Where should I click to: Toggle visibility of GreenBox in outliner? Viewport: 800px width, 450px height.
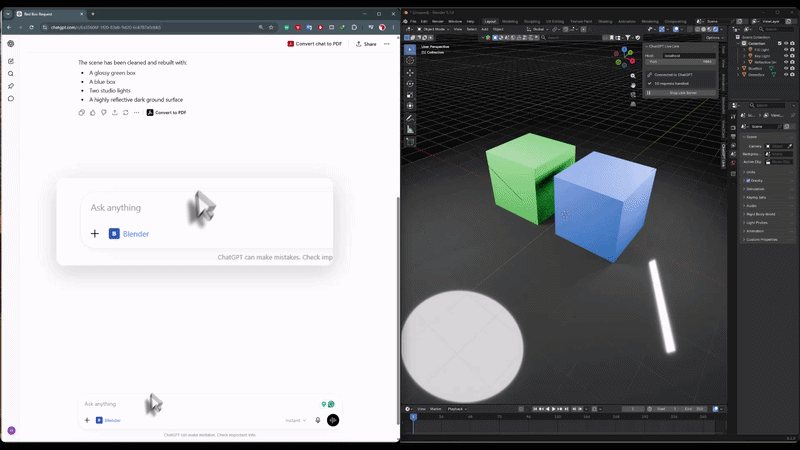click(x=786, y=74)
